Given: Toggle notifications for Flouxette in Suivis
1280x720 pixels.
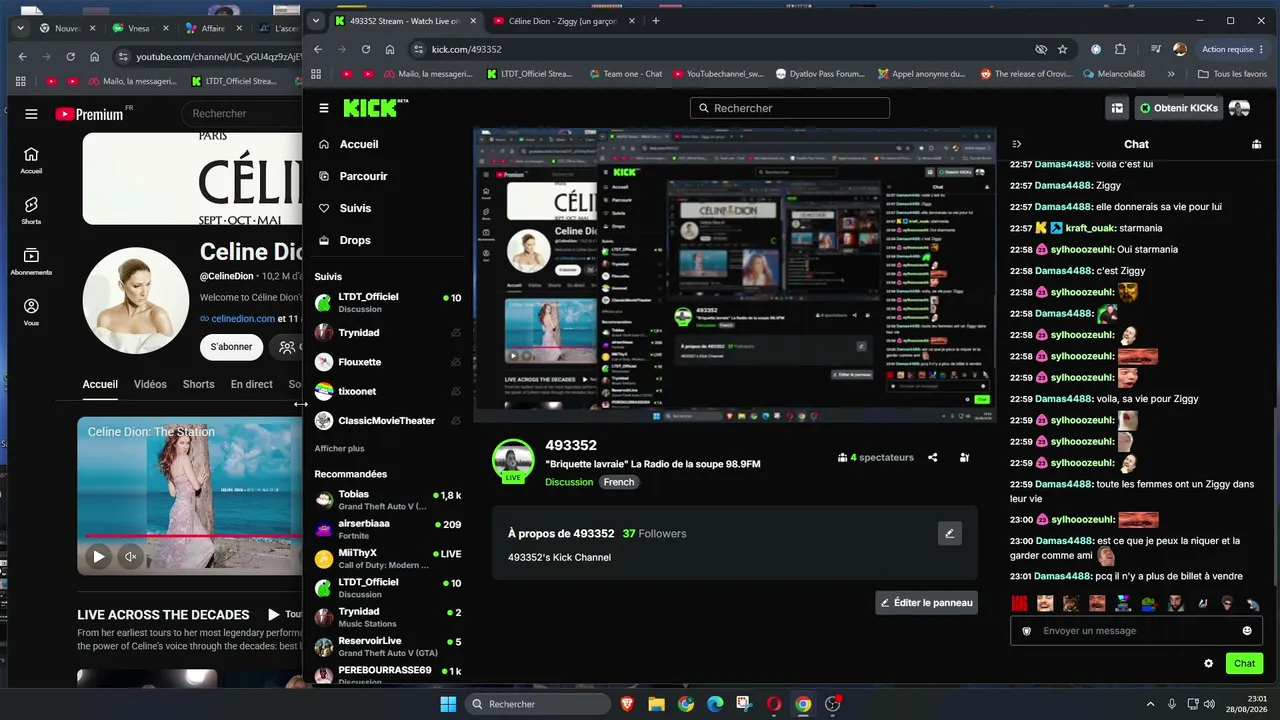Looking at the screenshot, I should (x=456, y=362).
